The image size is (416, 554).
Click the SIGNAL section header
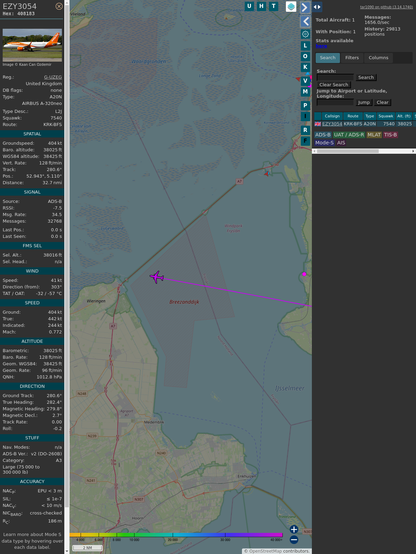point(32,192)
